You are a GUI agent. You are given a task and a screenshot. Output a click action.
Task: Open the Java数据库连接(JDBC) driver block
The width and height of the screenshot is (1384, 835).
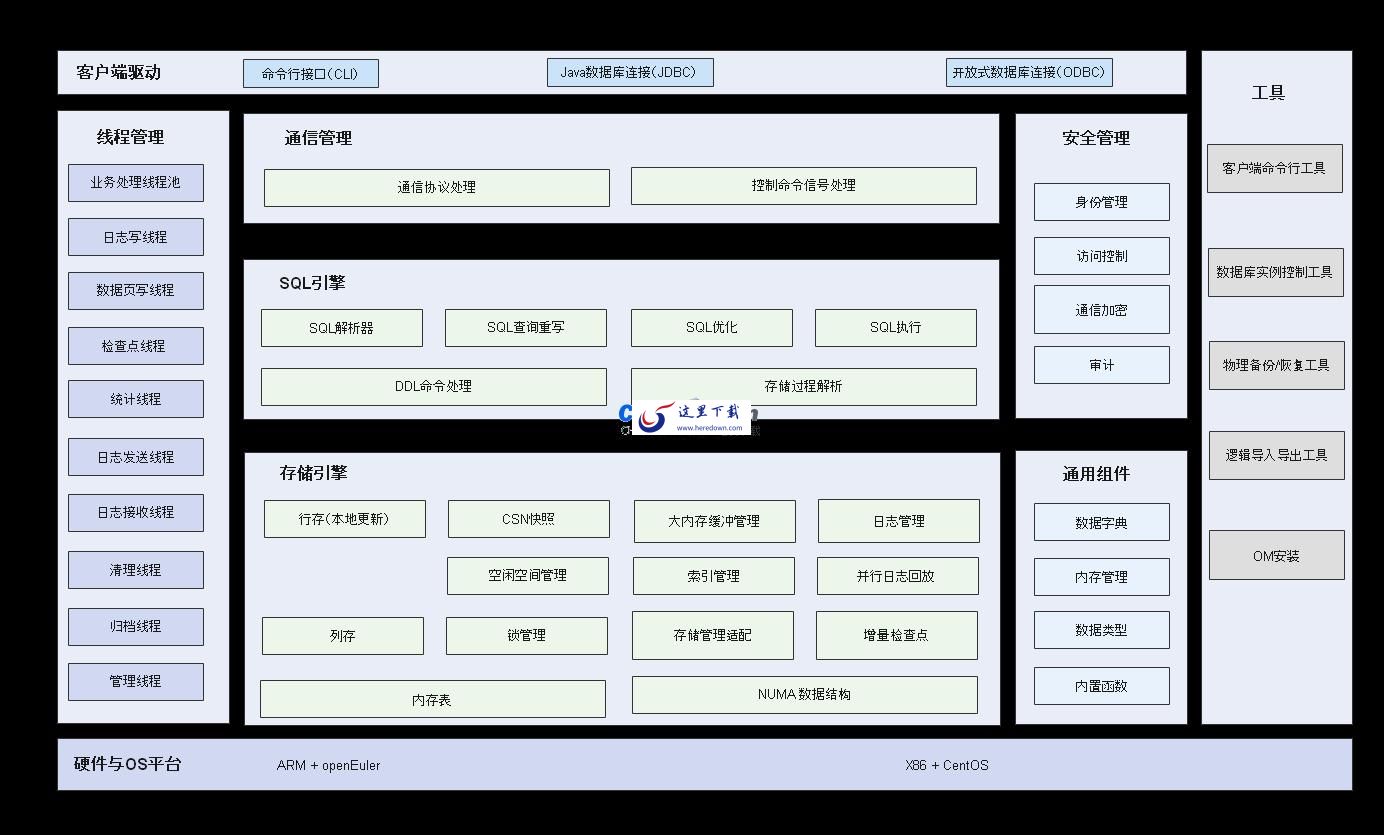tap(630, 72)
